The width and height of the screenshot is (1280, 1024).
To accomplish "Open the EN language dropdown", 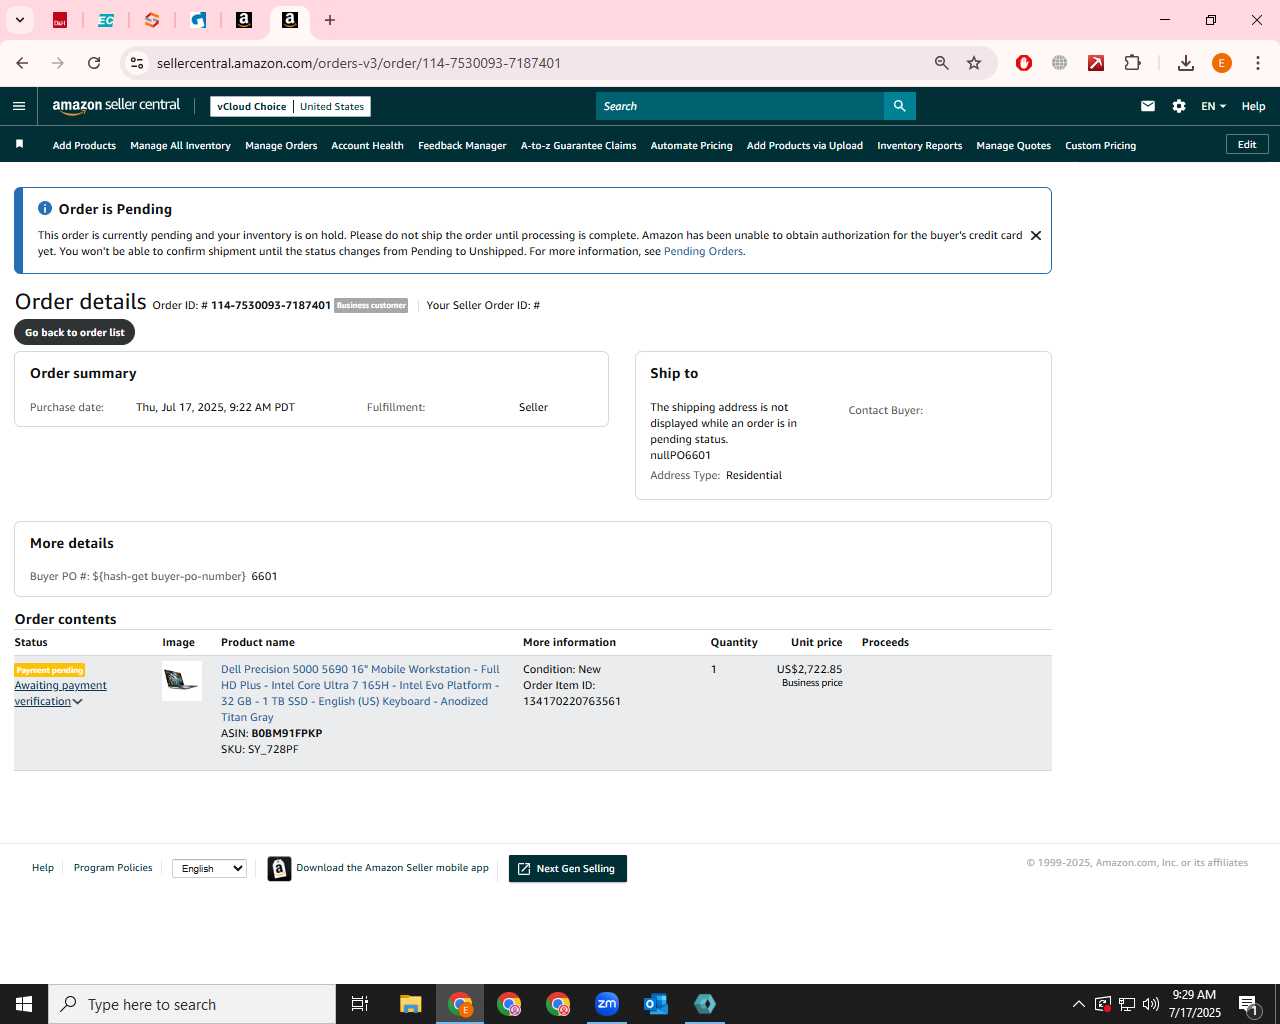I will coord(1213,106).
